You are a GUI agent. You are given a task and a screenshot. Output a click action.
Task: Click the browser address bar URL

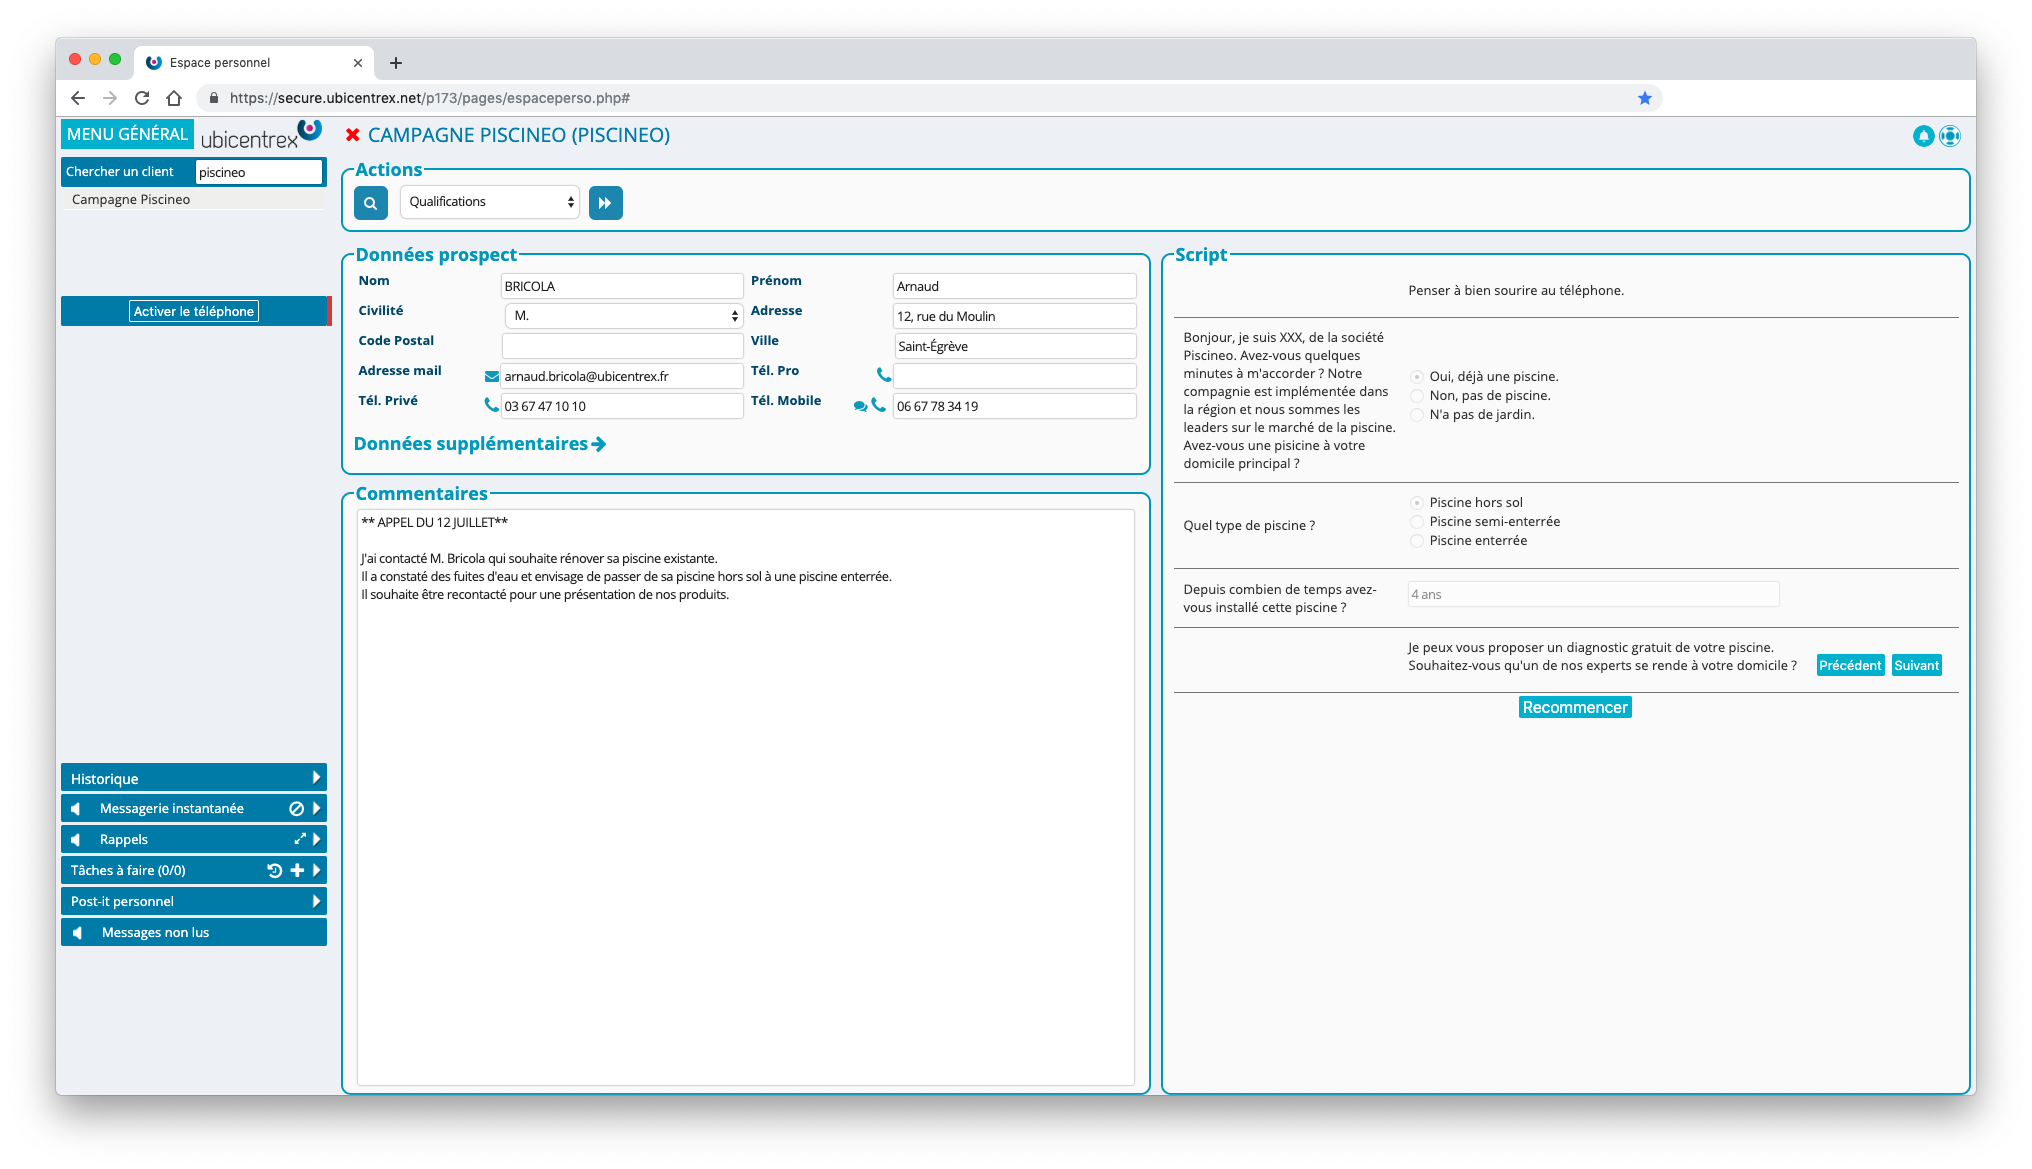pos(430,98)
